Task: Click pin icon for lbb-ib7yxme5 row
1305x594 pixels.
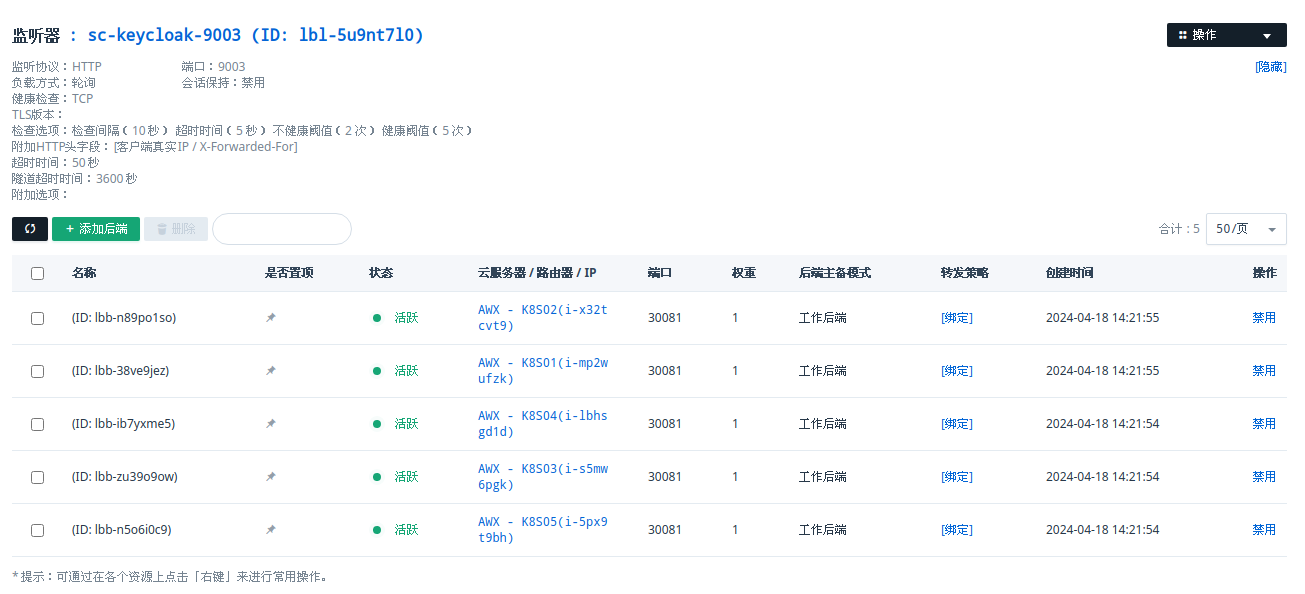Action: coord(271,424)
